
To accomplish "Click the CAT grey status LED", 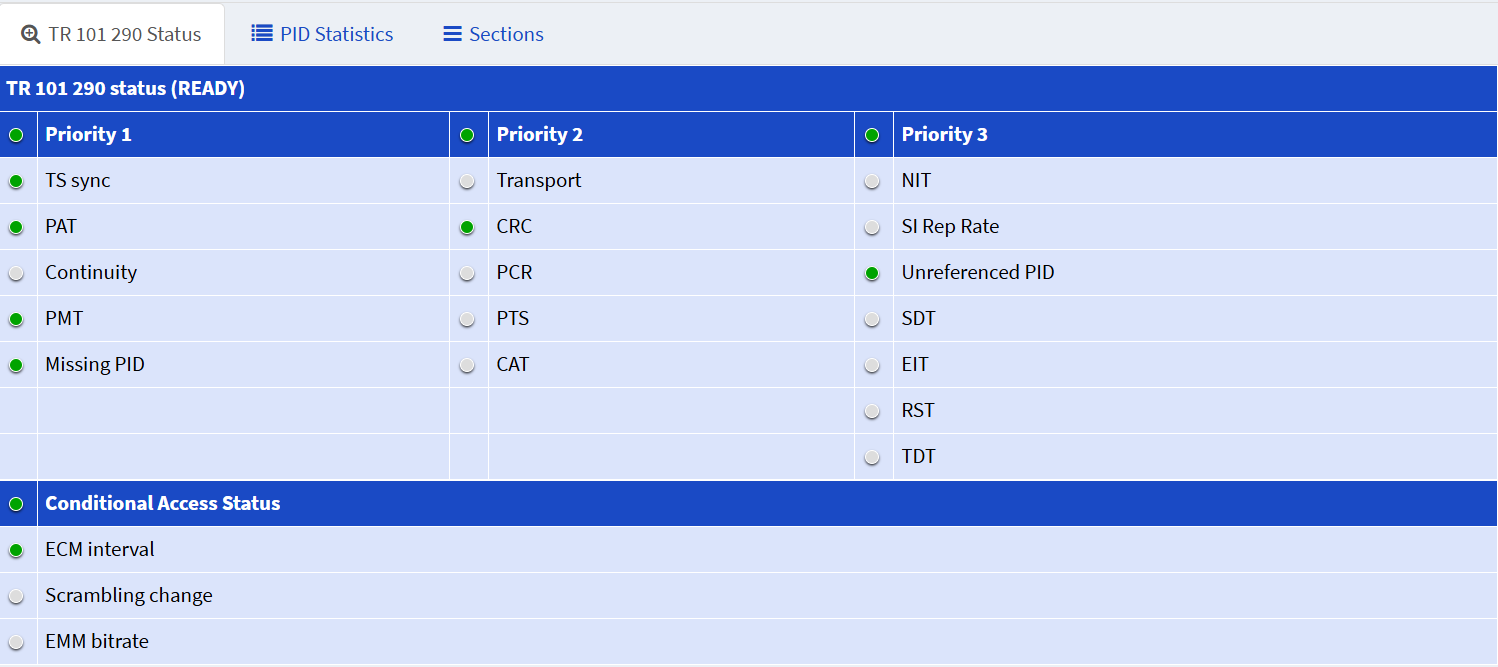I will point(467,366).
